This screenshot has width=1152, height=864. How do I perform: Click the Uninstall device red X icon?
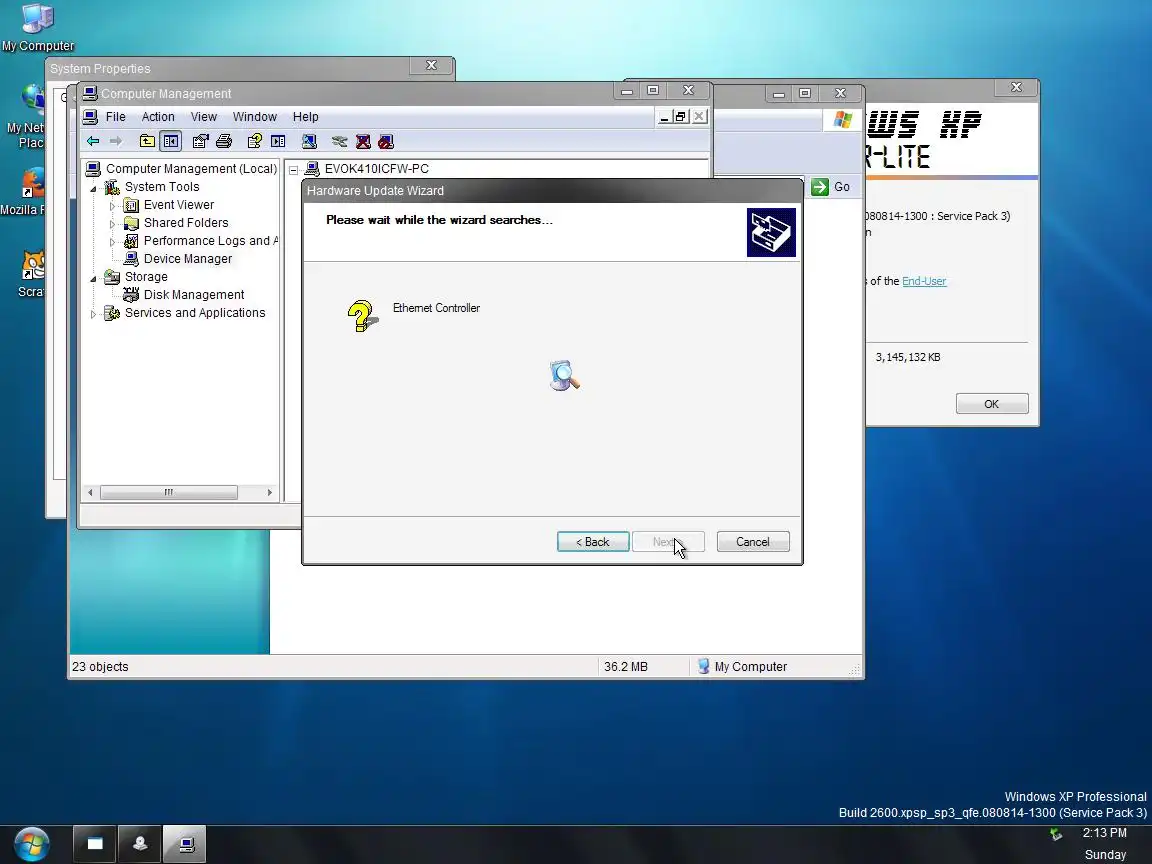(x=363, y=141)
